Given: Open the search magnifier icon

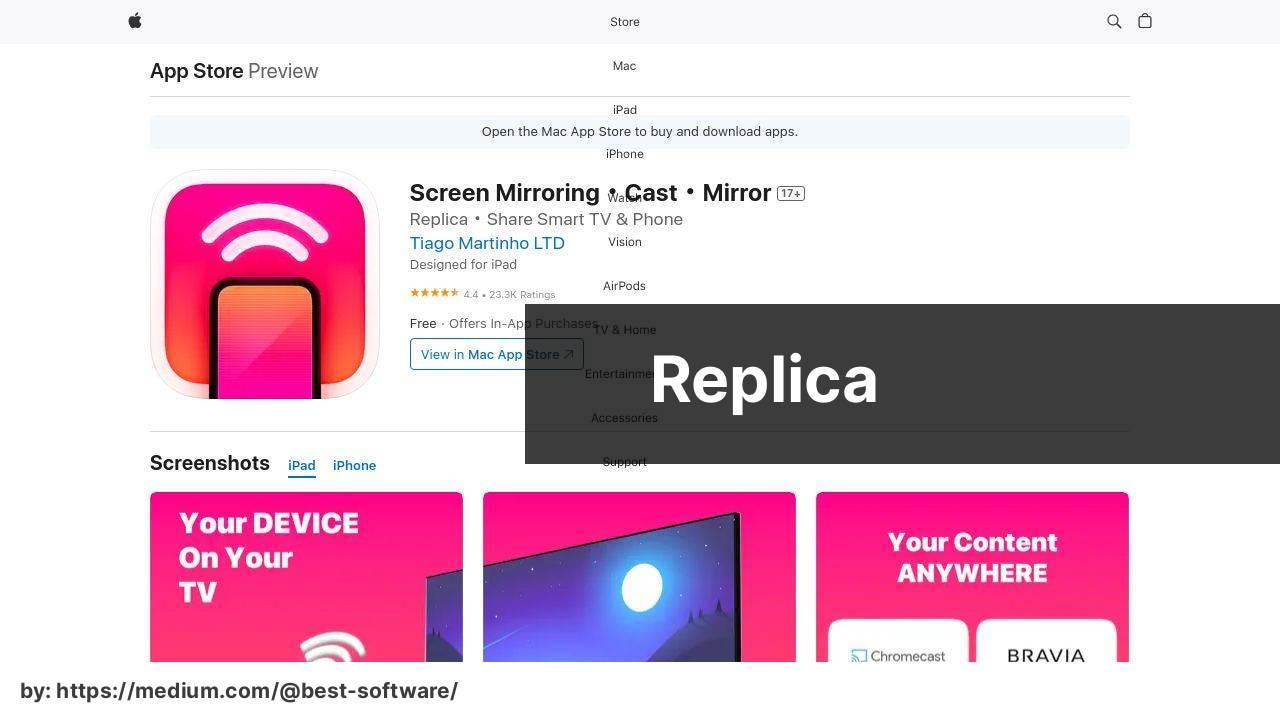Looking at the screenshot, I should (1114, 21).
